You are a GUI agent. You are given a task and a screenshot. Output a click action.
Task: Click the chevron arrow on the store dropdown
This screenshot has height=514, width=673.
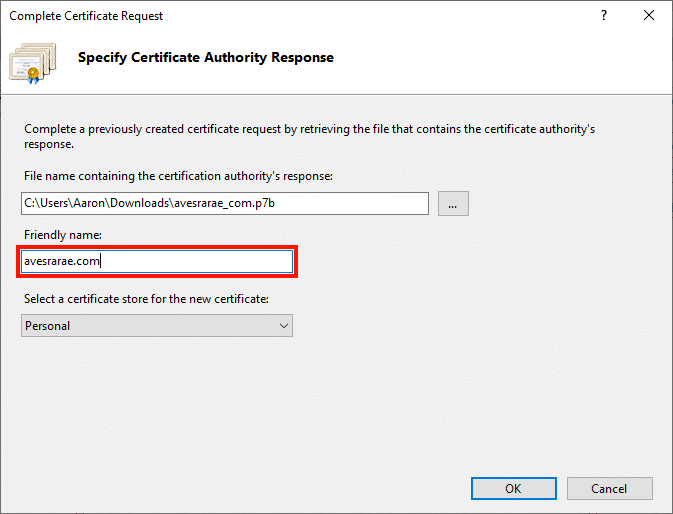283,325
